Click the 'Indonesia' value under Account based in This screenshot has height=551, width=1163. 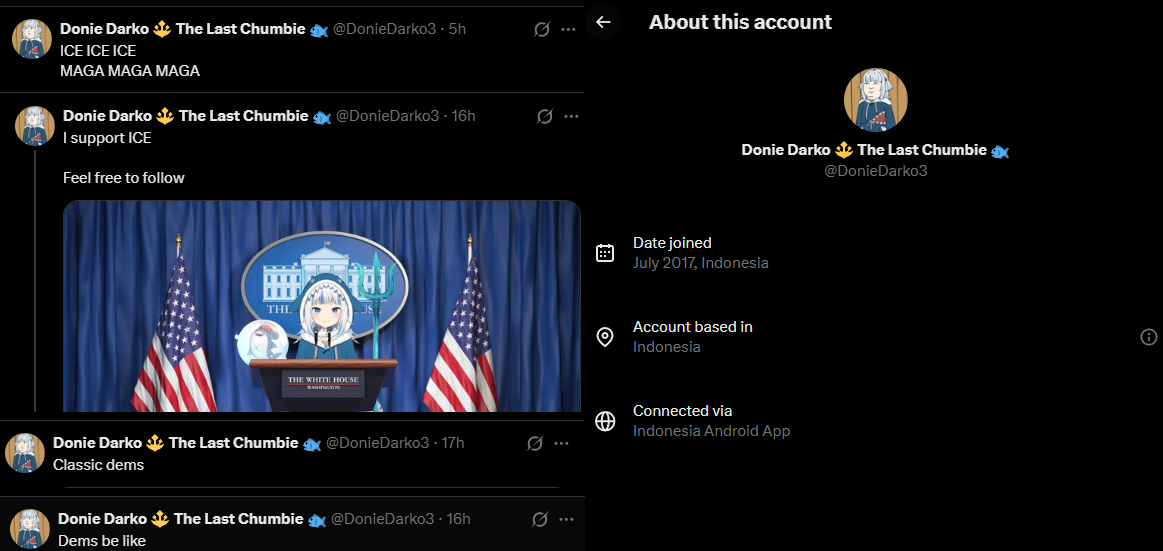click(x=666, y=347)
